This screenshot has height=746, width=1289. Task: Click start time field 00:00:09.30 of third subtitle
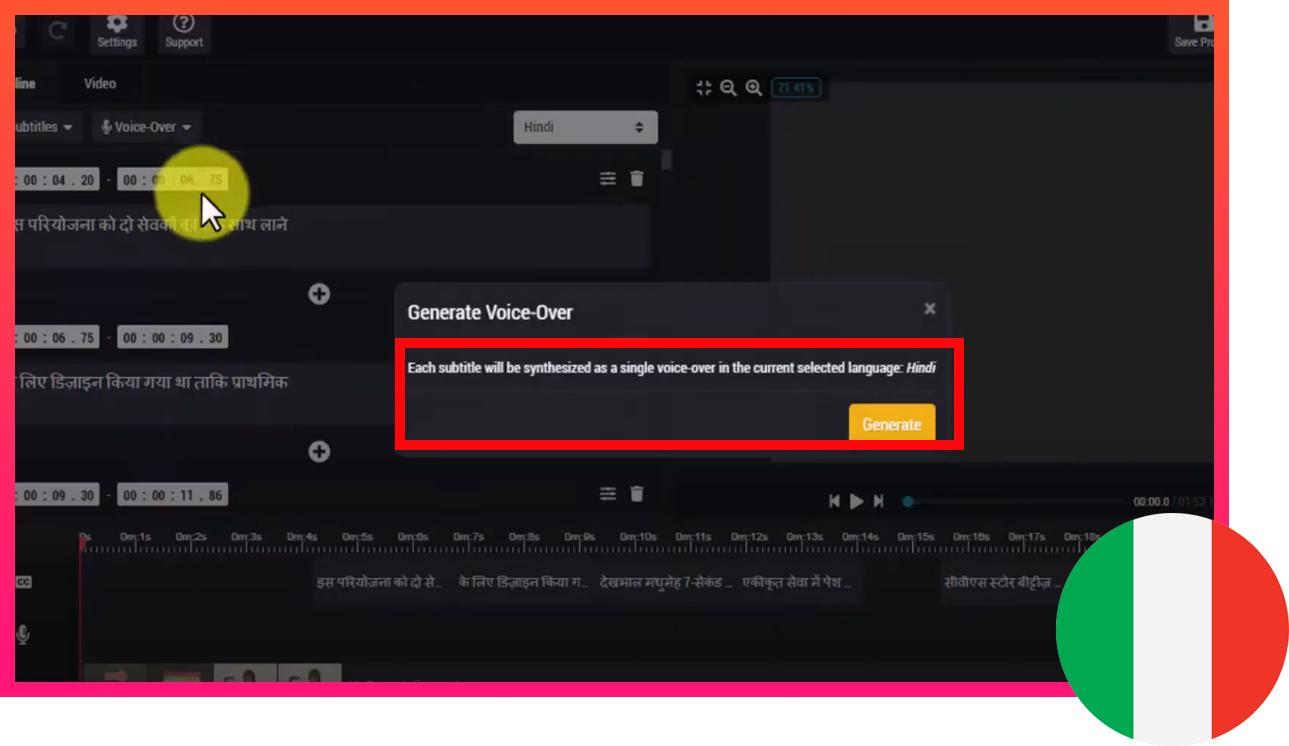point(56,495)
